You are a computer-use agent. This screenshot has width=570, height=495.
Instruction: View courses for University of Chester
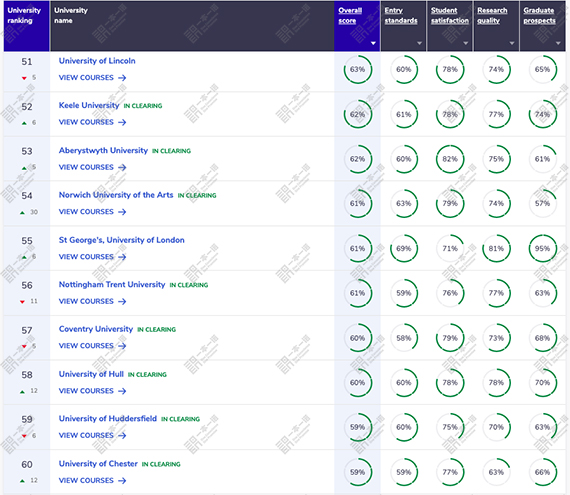tap(92, 481)
